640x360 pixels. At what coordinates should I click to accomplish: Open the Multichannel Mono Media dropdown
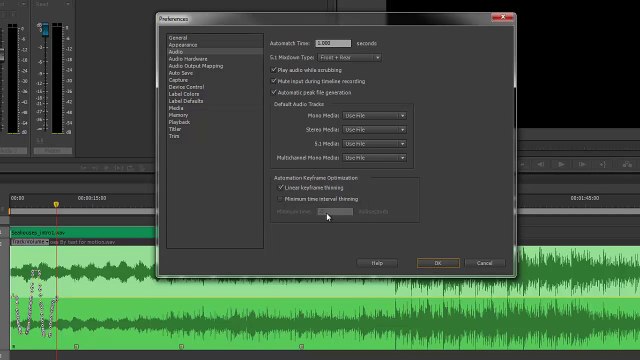[375, 158]
